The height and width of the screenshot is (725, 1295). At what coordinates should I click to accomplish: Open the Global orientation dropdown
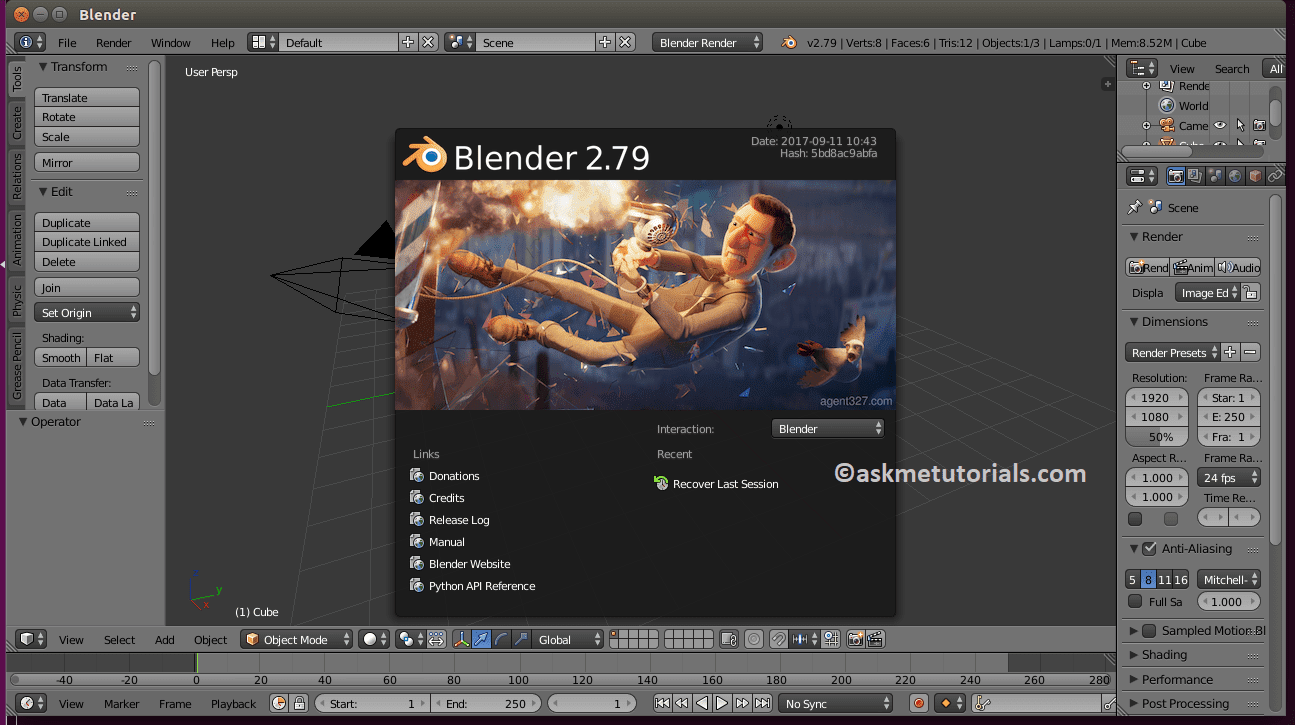point(568,639)
